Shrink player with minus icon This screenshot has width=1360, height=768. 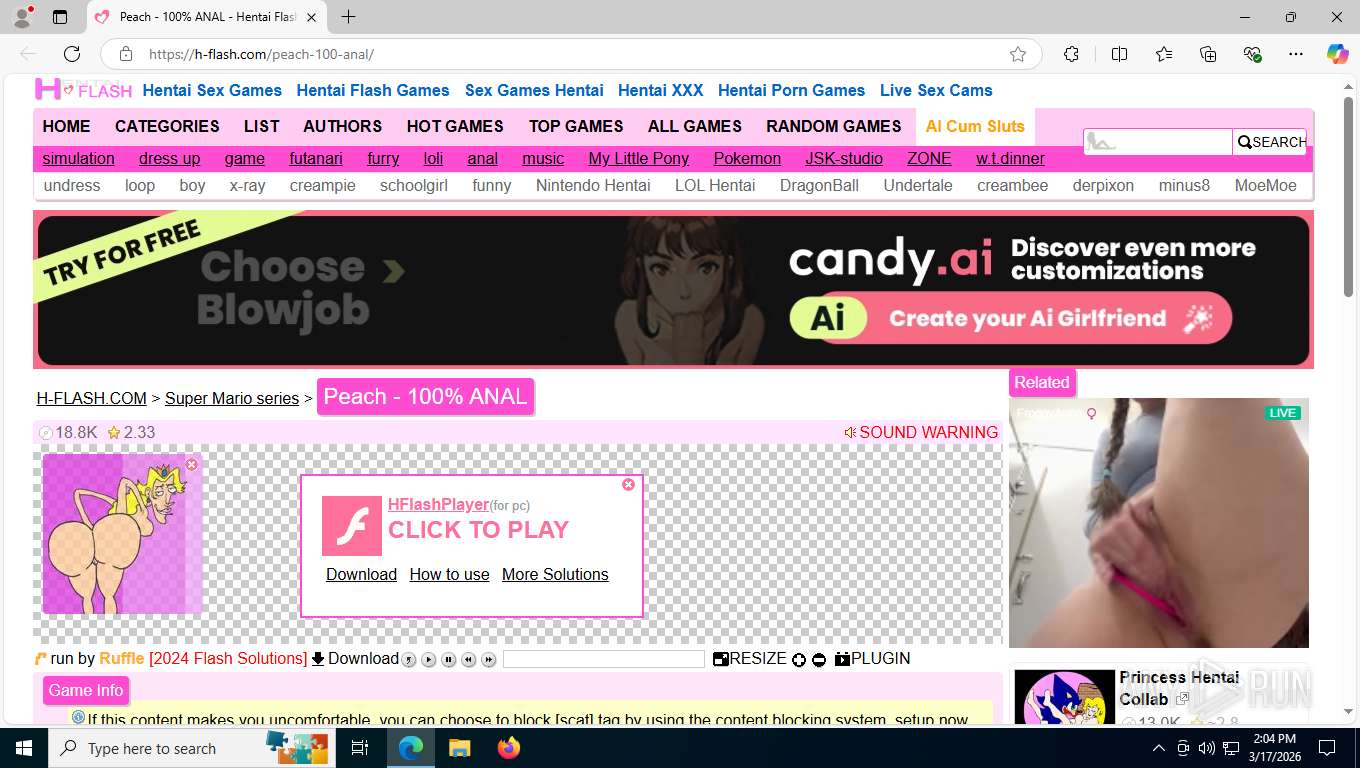(x=819, y=659)
